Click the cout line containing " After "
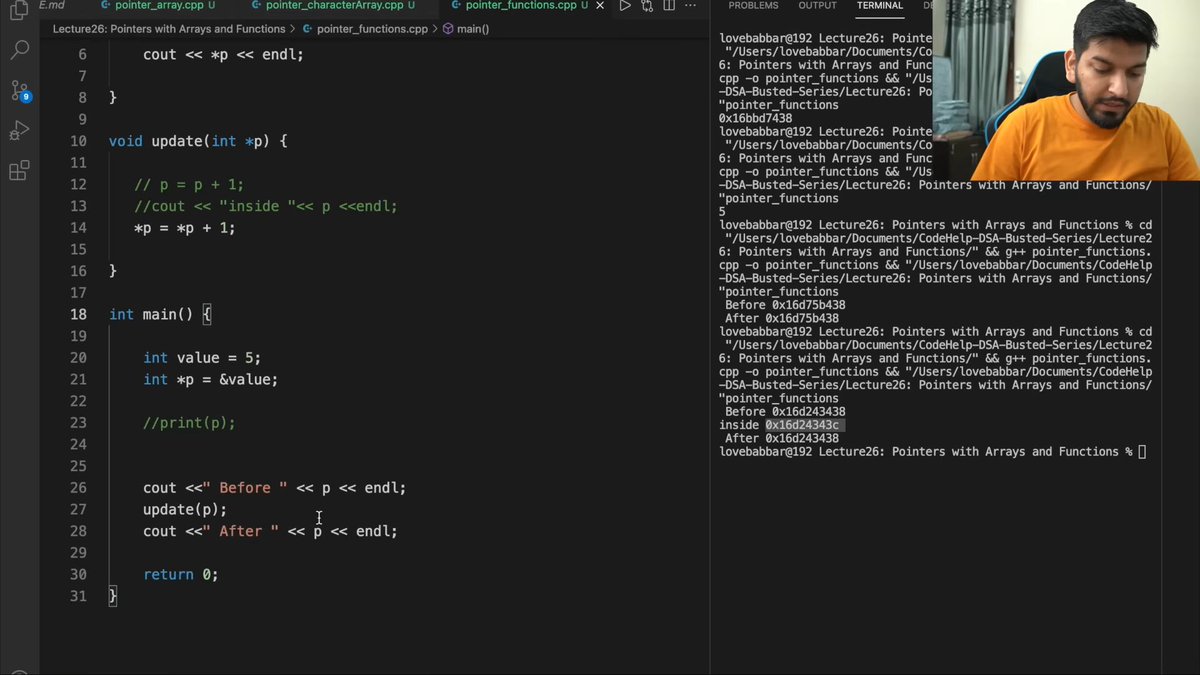Screen dimensions: 1200x675 tap(270, 531)
